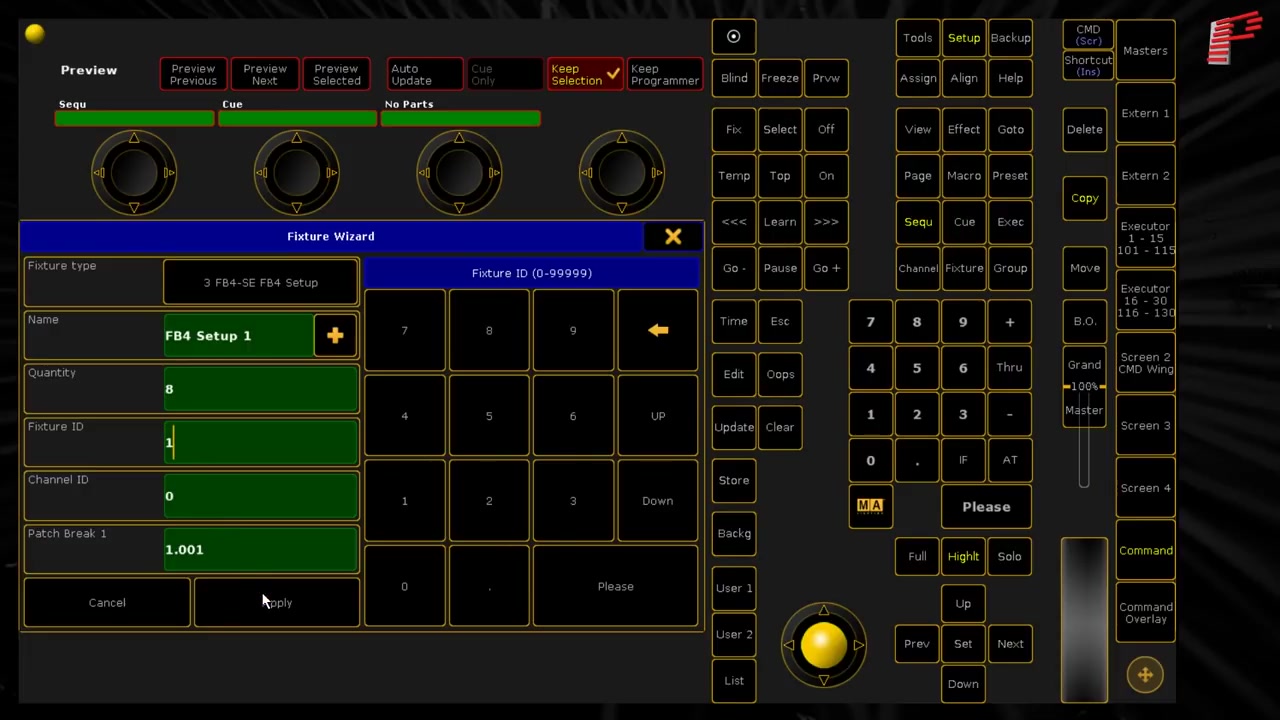This screenshot has width=1280, height=720.
Task: Click the yellow backspace arrow on keypad
Action: (658, 331)
